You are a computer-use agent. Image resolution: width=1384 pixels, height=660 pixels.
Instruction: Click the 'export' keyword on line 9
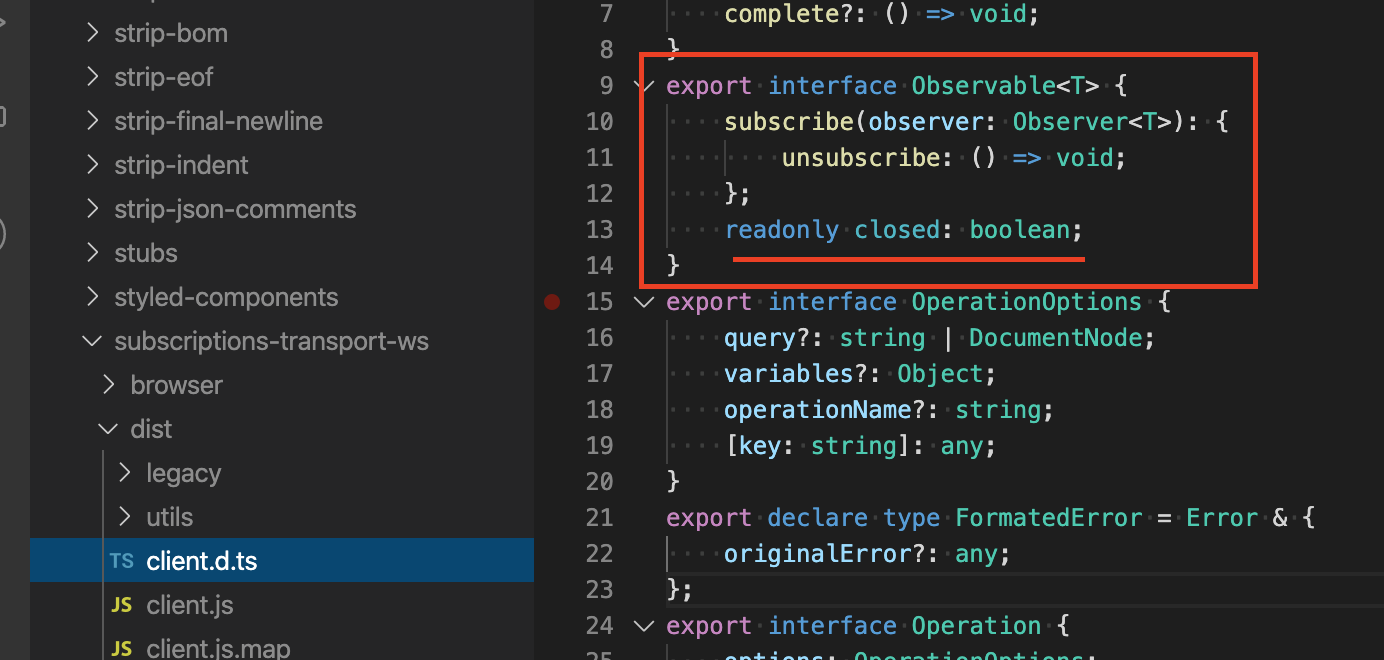[709, 86]
